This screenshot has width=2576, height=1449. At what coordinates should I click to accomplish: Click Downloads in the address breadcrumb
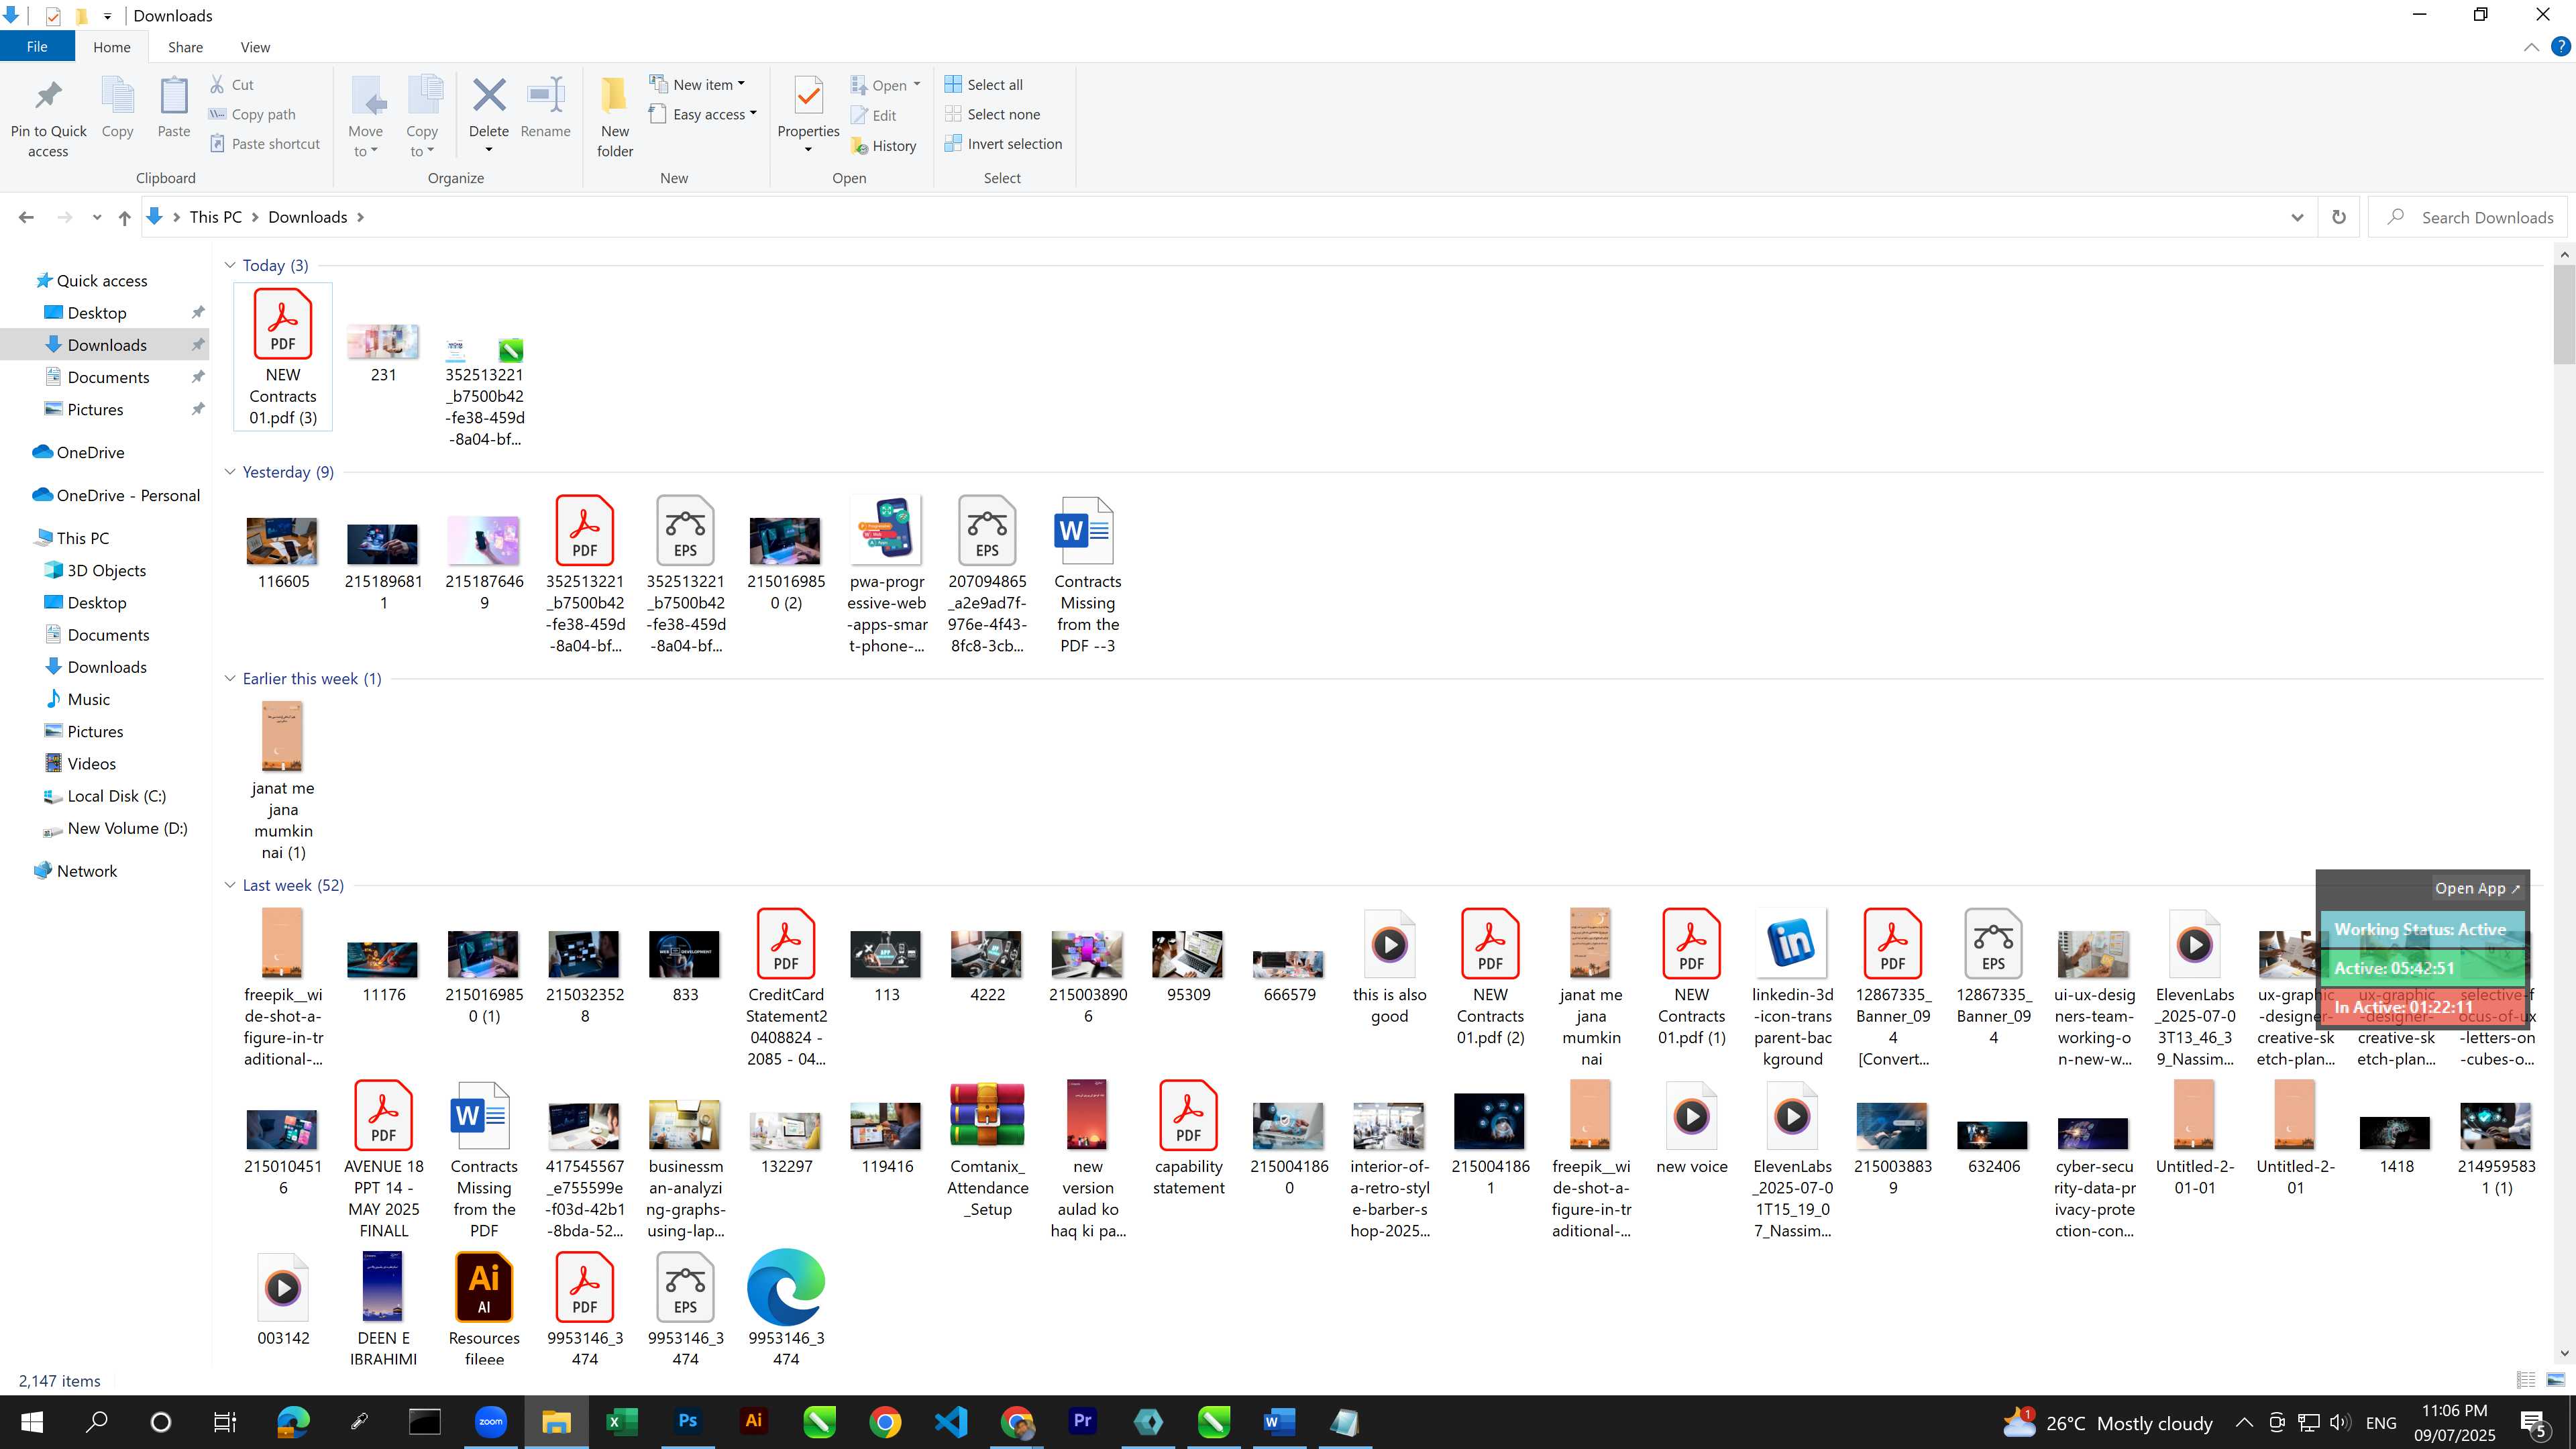tap(308, 217)
